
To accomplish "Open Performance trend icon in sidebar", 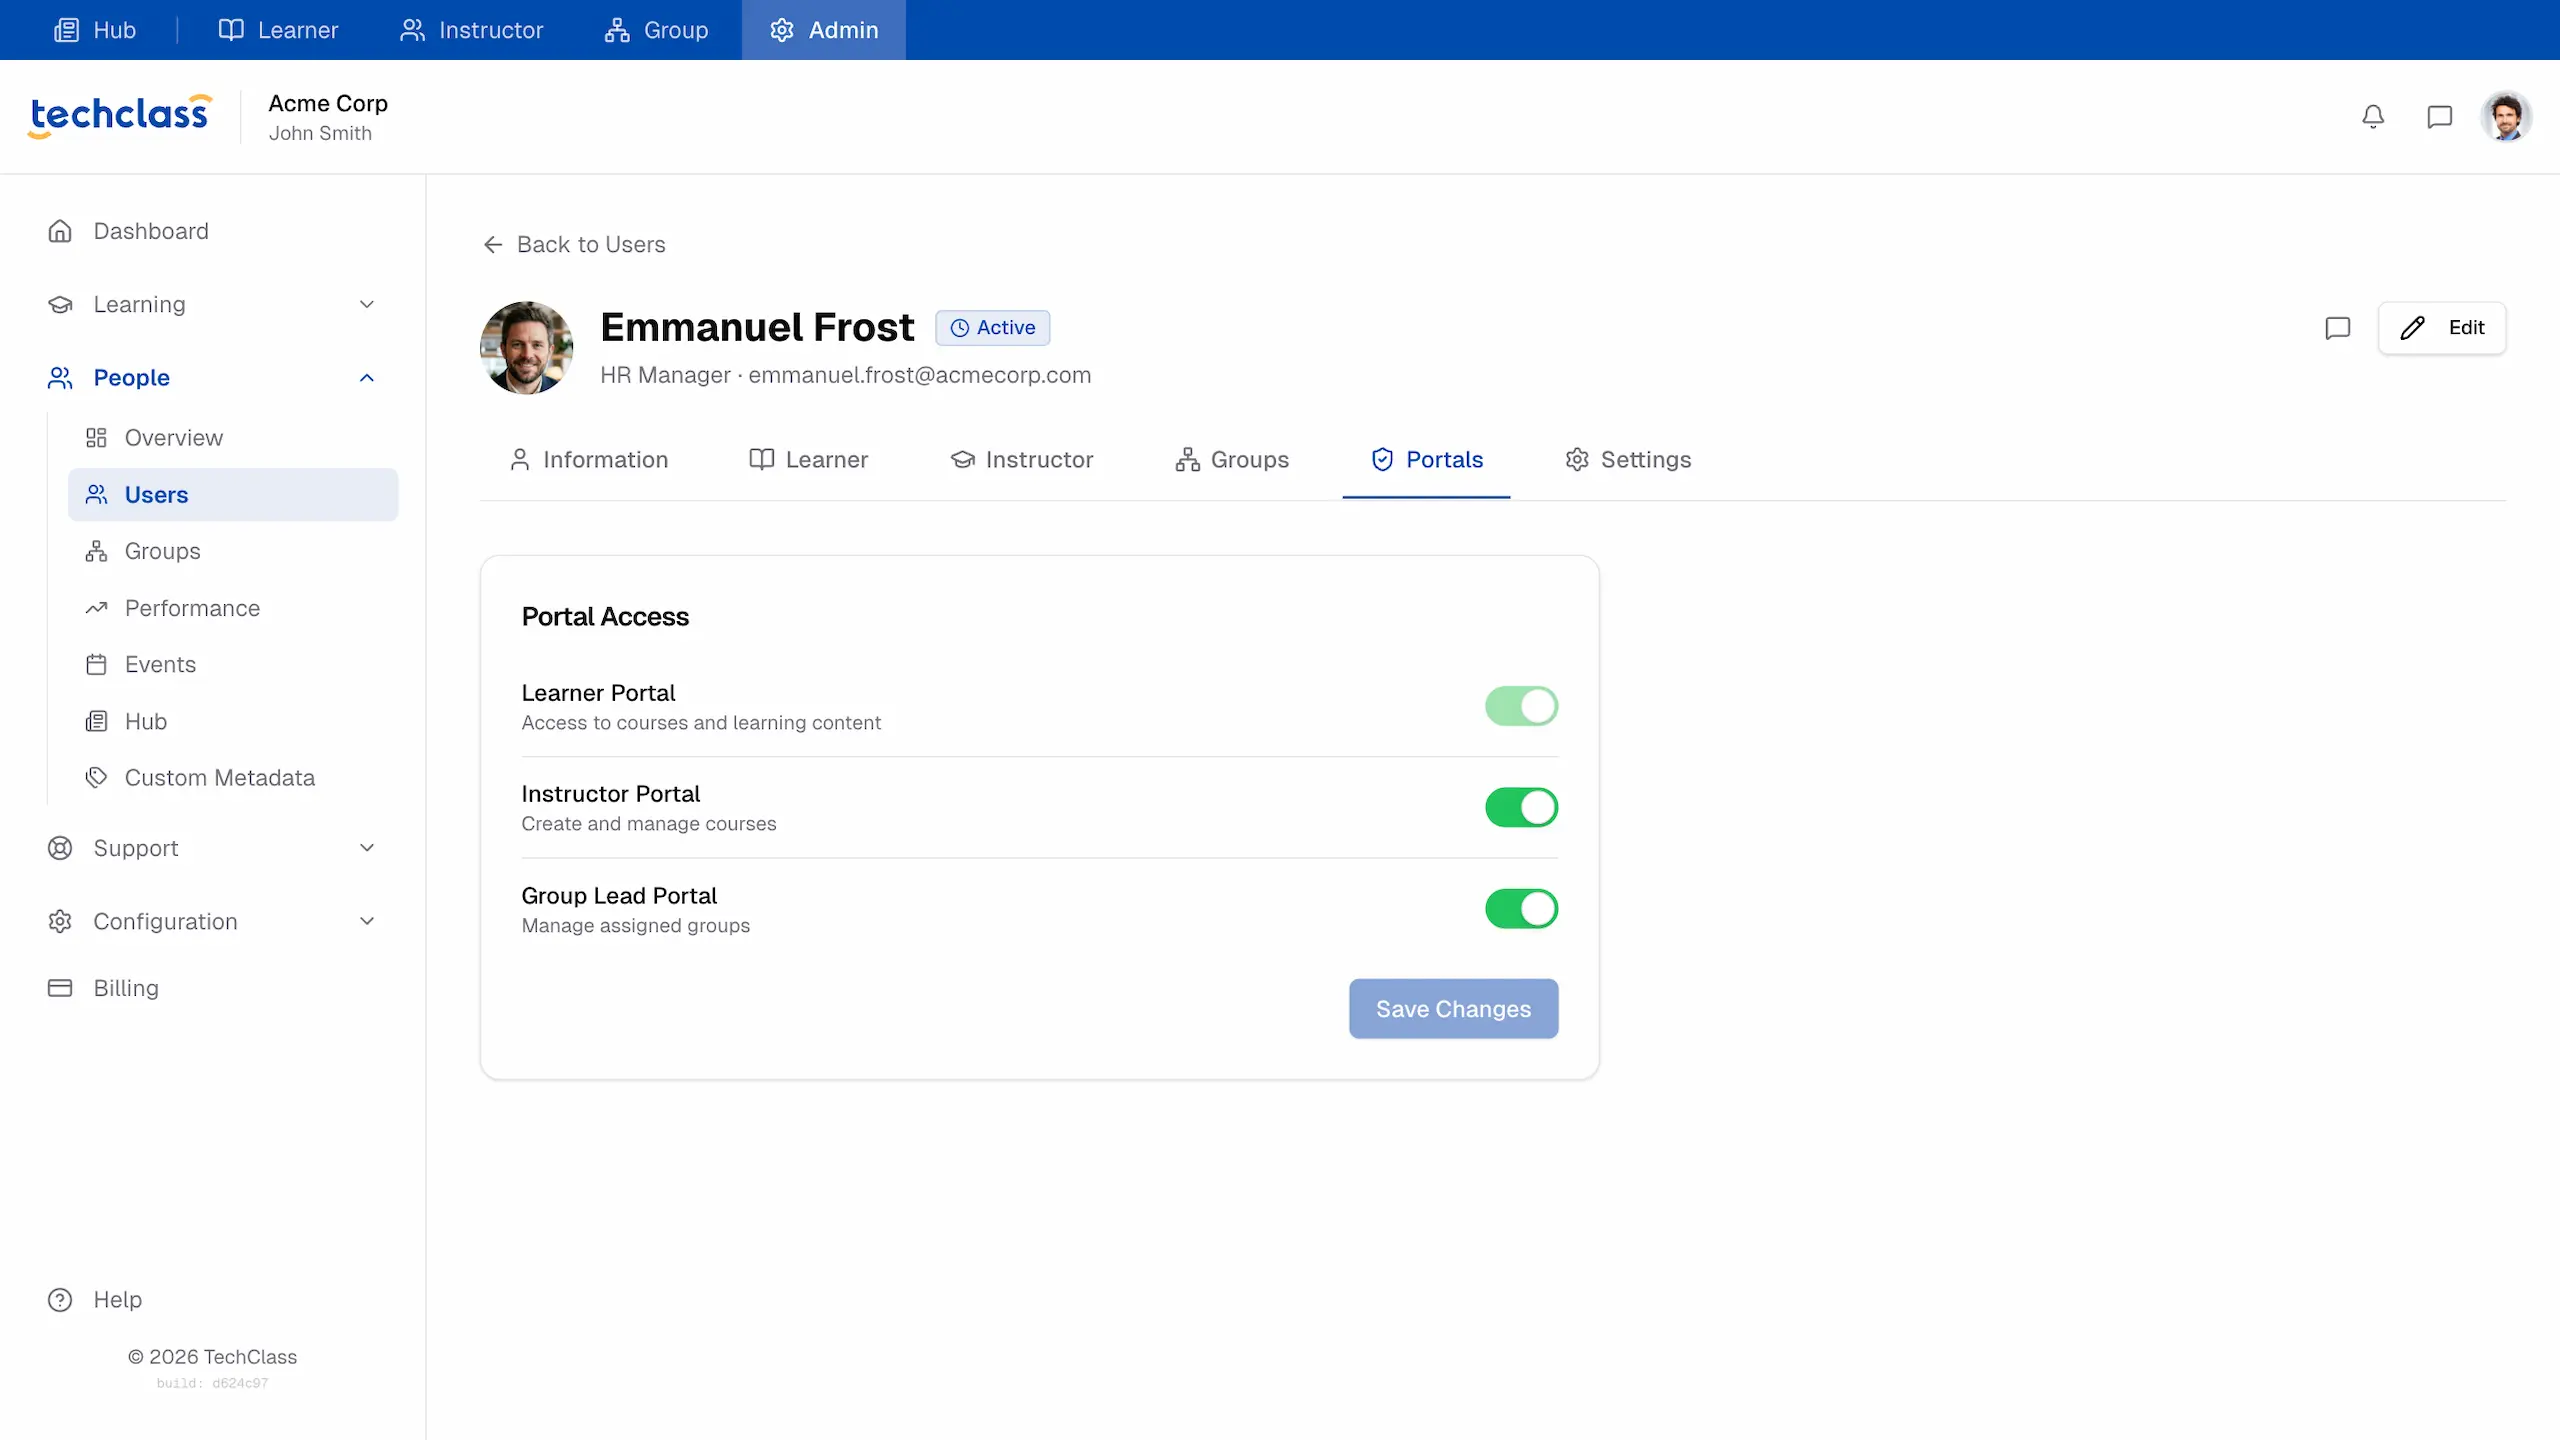I will pos(96,608).
